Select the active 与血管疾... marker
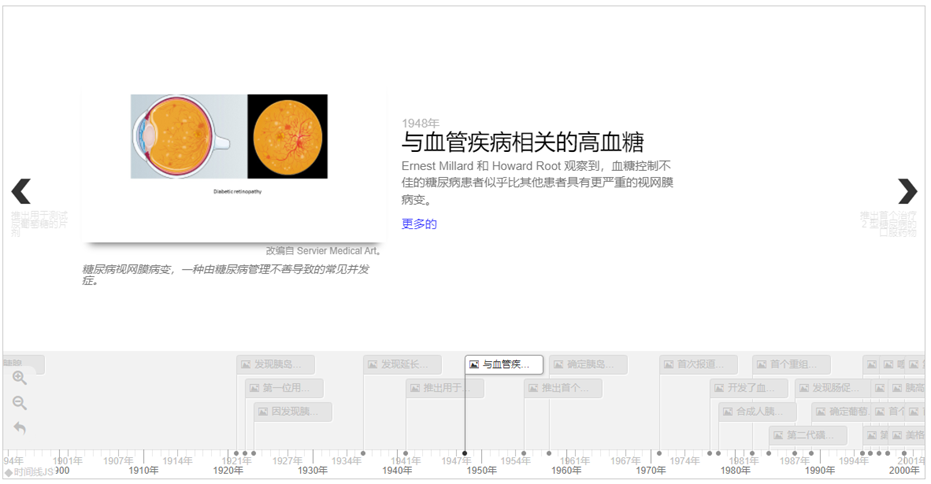Screen dimensions: 931x484 pos(504,364)
